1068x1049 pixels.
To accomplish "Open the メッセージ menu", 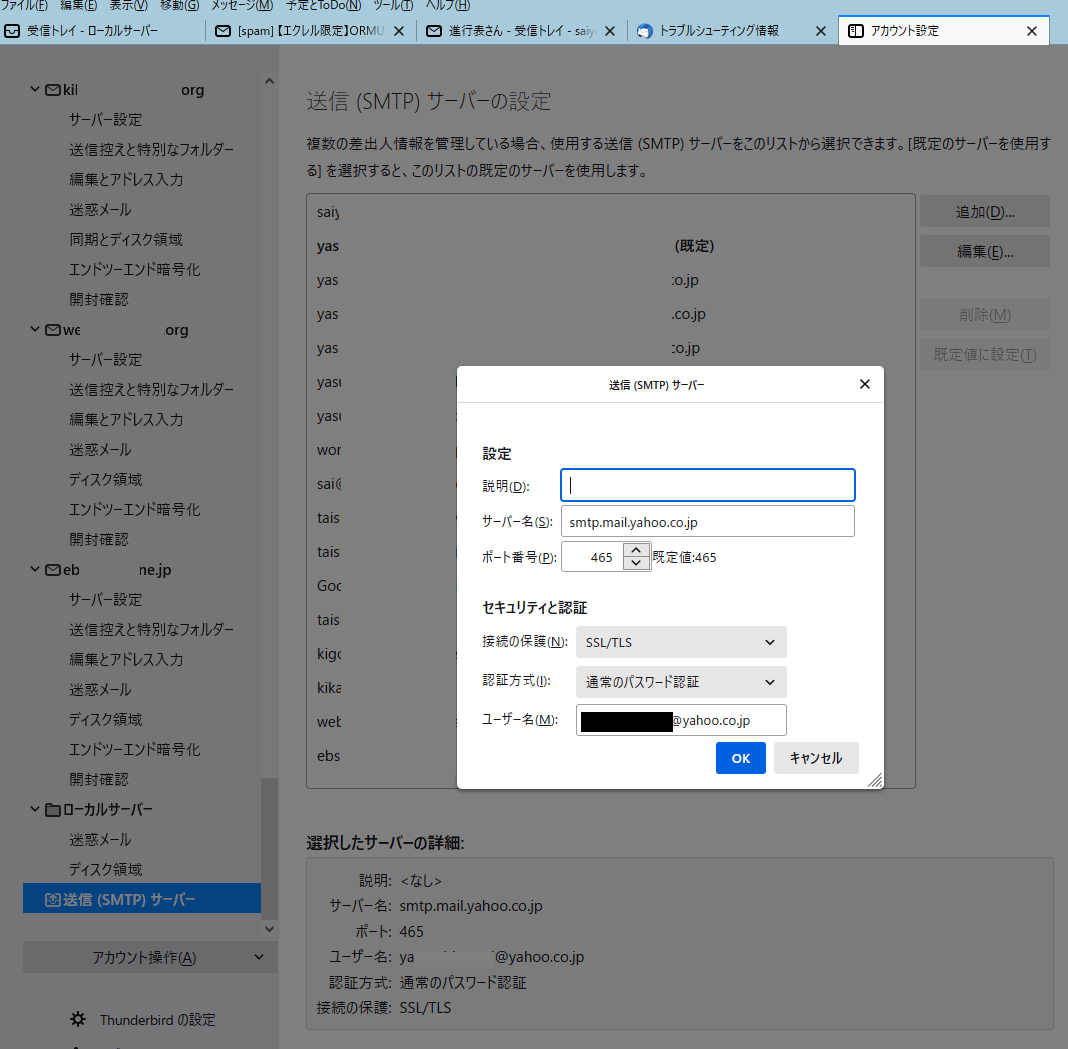I will (242, 5).
